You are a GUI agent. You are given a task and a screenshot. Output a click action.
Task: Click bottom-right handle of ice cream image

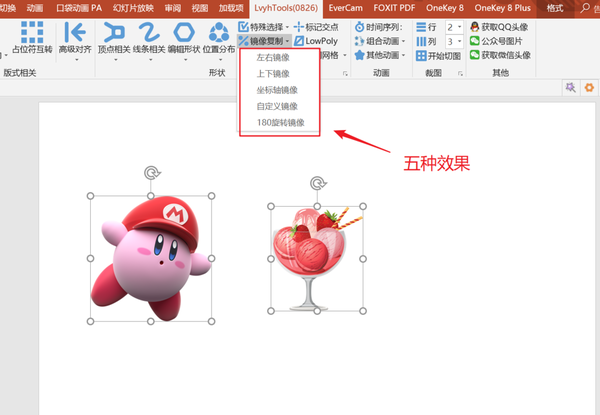tap(363, 311)
